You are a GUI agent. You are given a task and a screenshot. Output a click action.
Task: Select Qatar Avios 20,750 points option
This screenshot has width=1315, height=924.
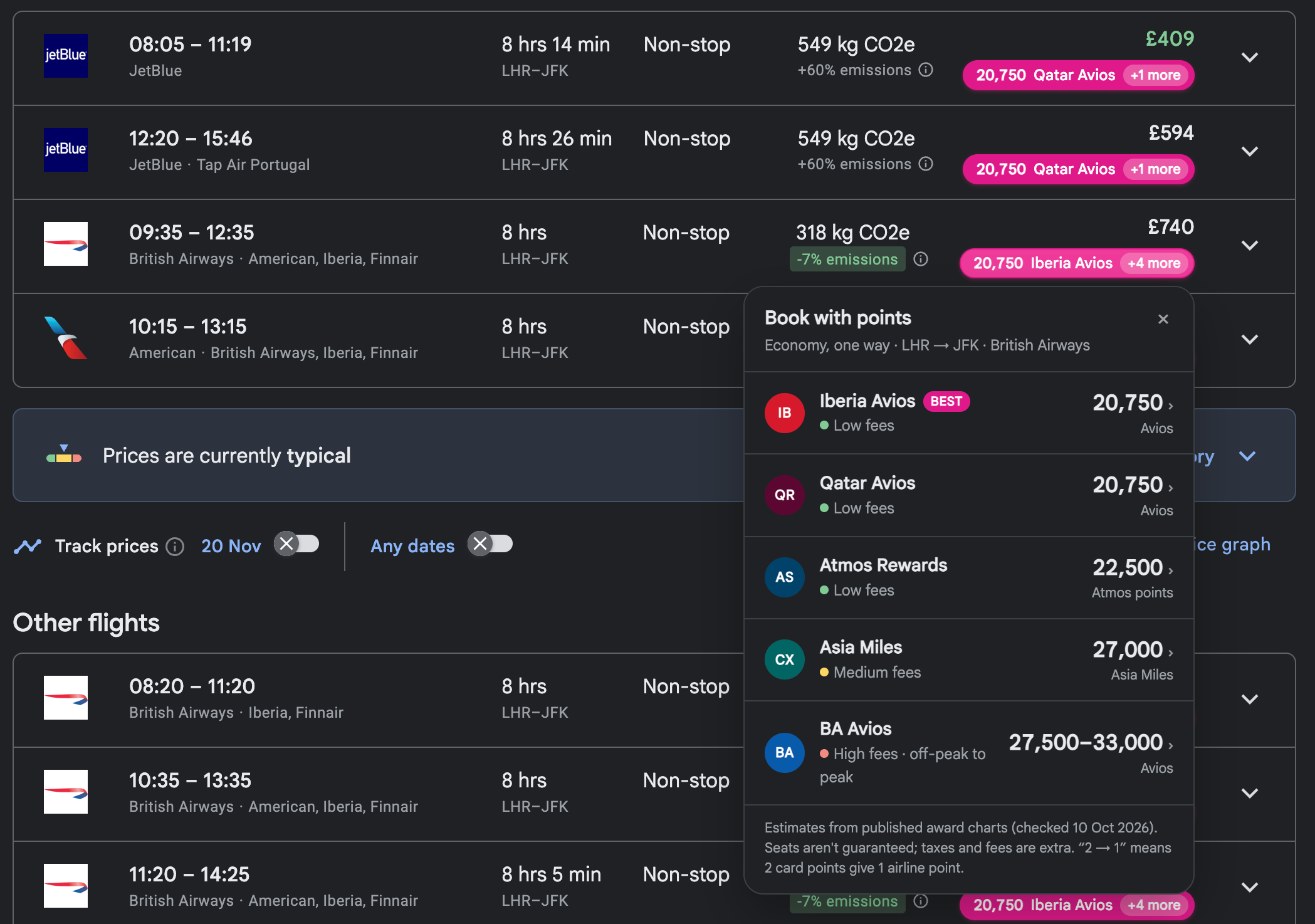969,495
